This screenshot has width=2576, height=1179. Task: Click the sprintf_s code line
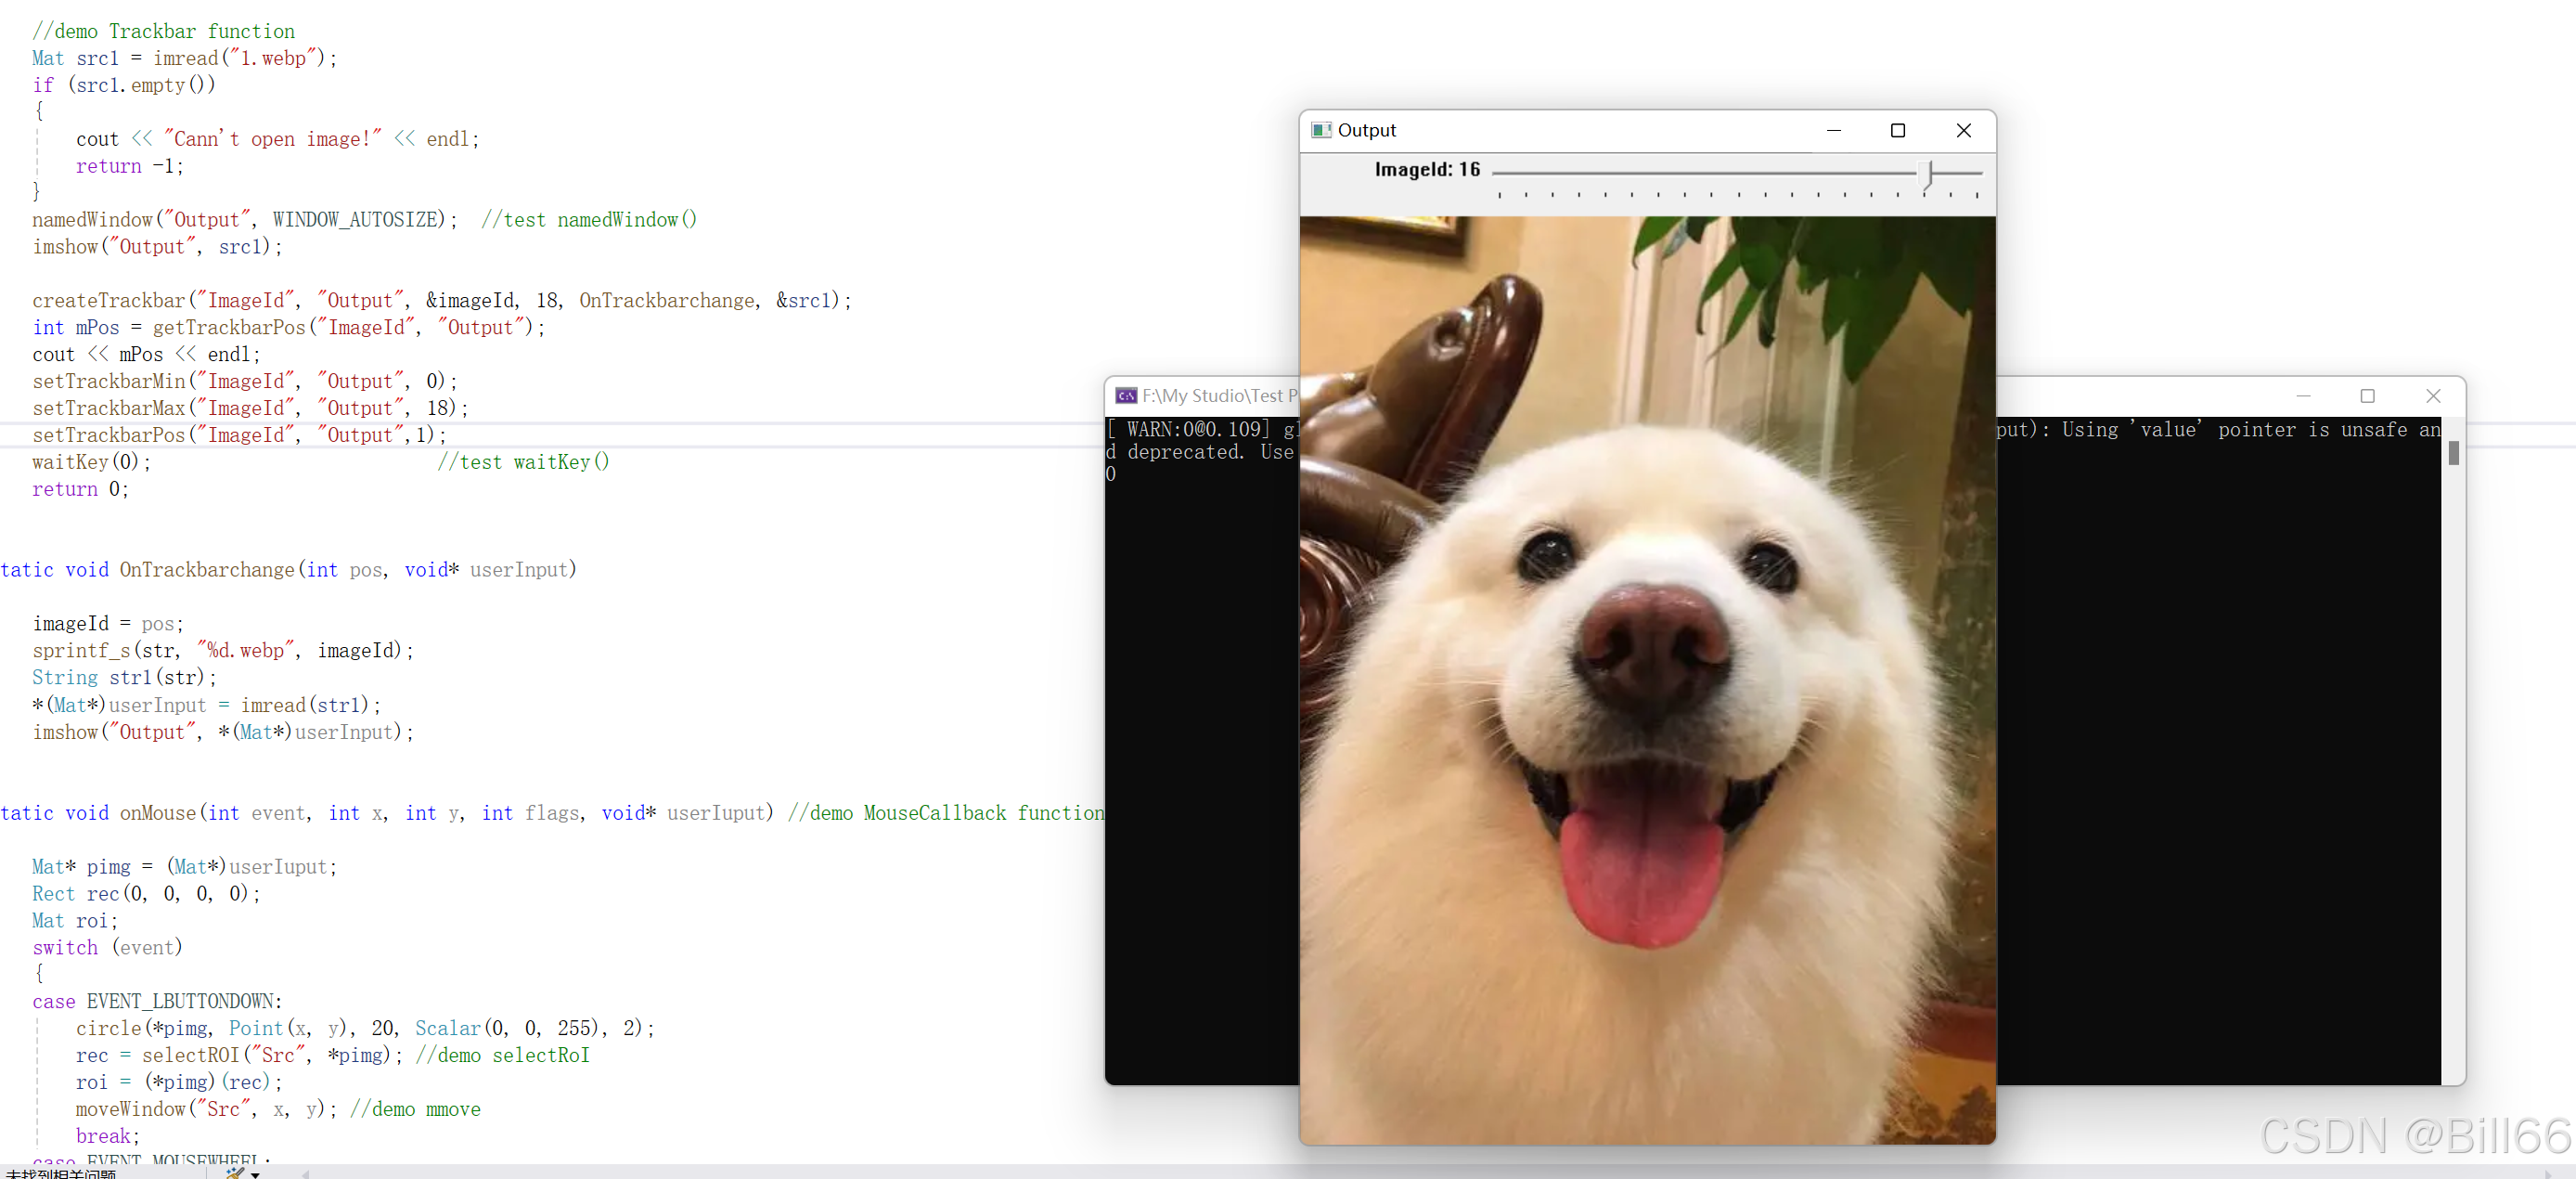point(223,651)
